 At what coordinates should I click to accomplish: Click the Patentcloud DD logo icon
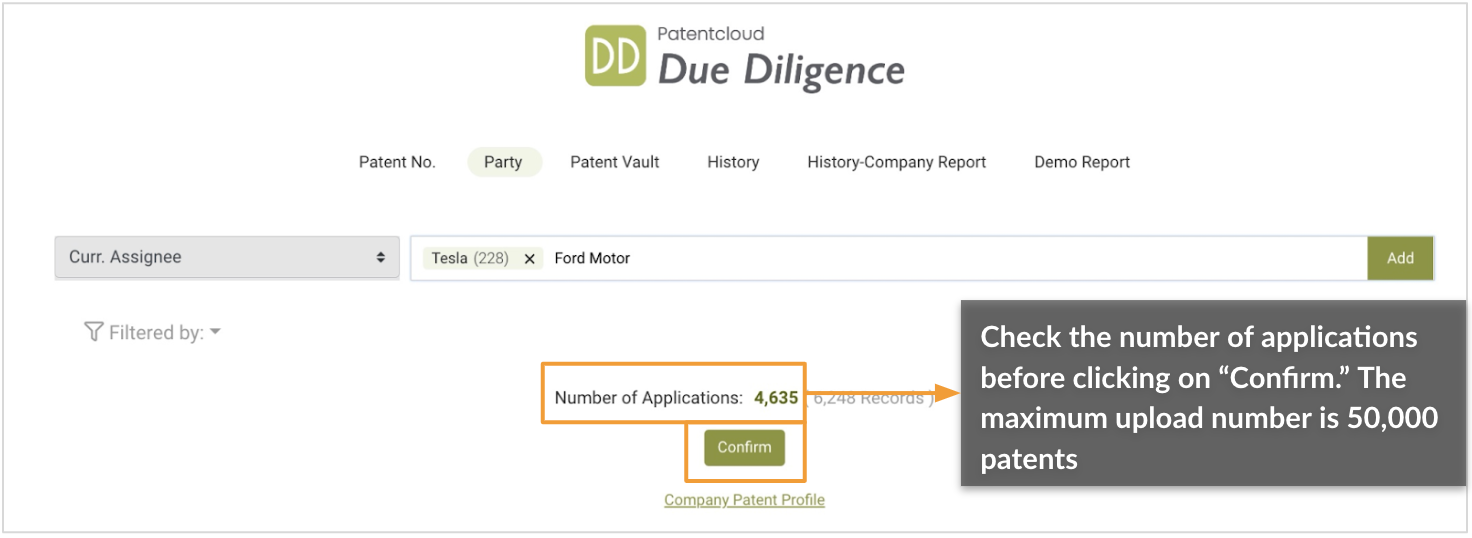tap(615, 56)
